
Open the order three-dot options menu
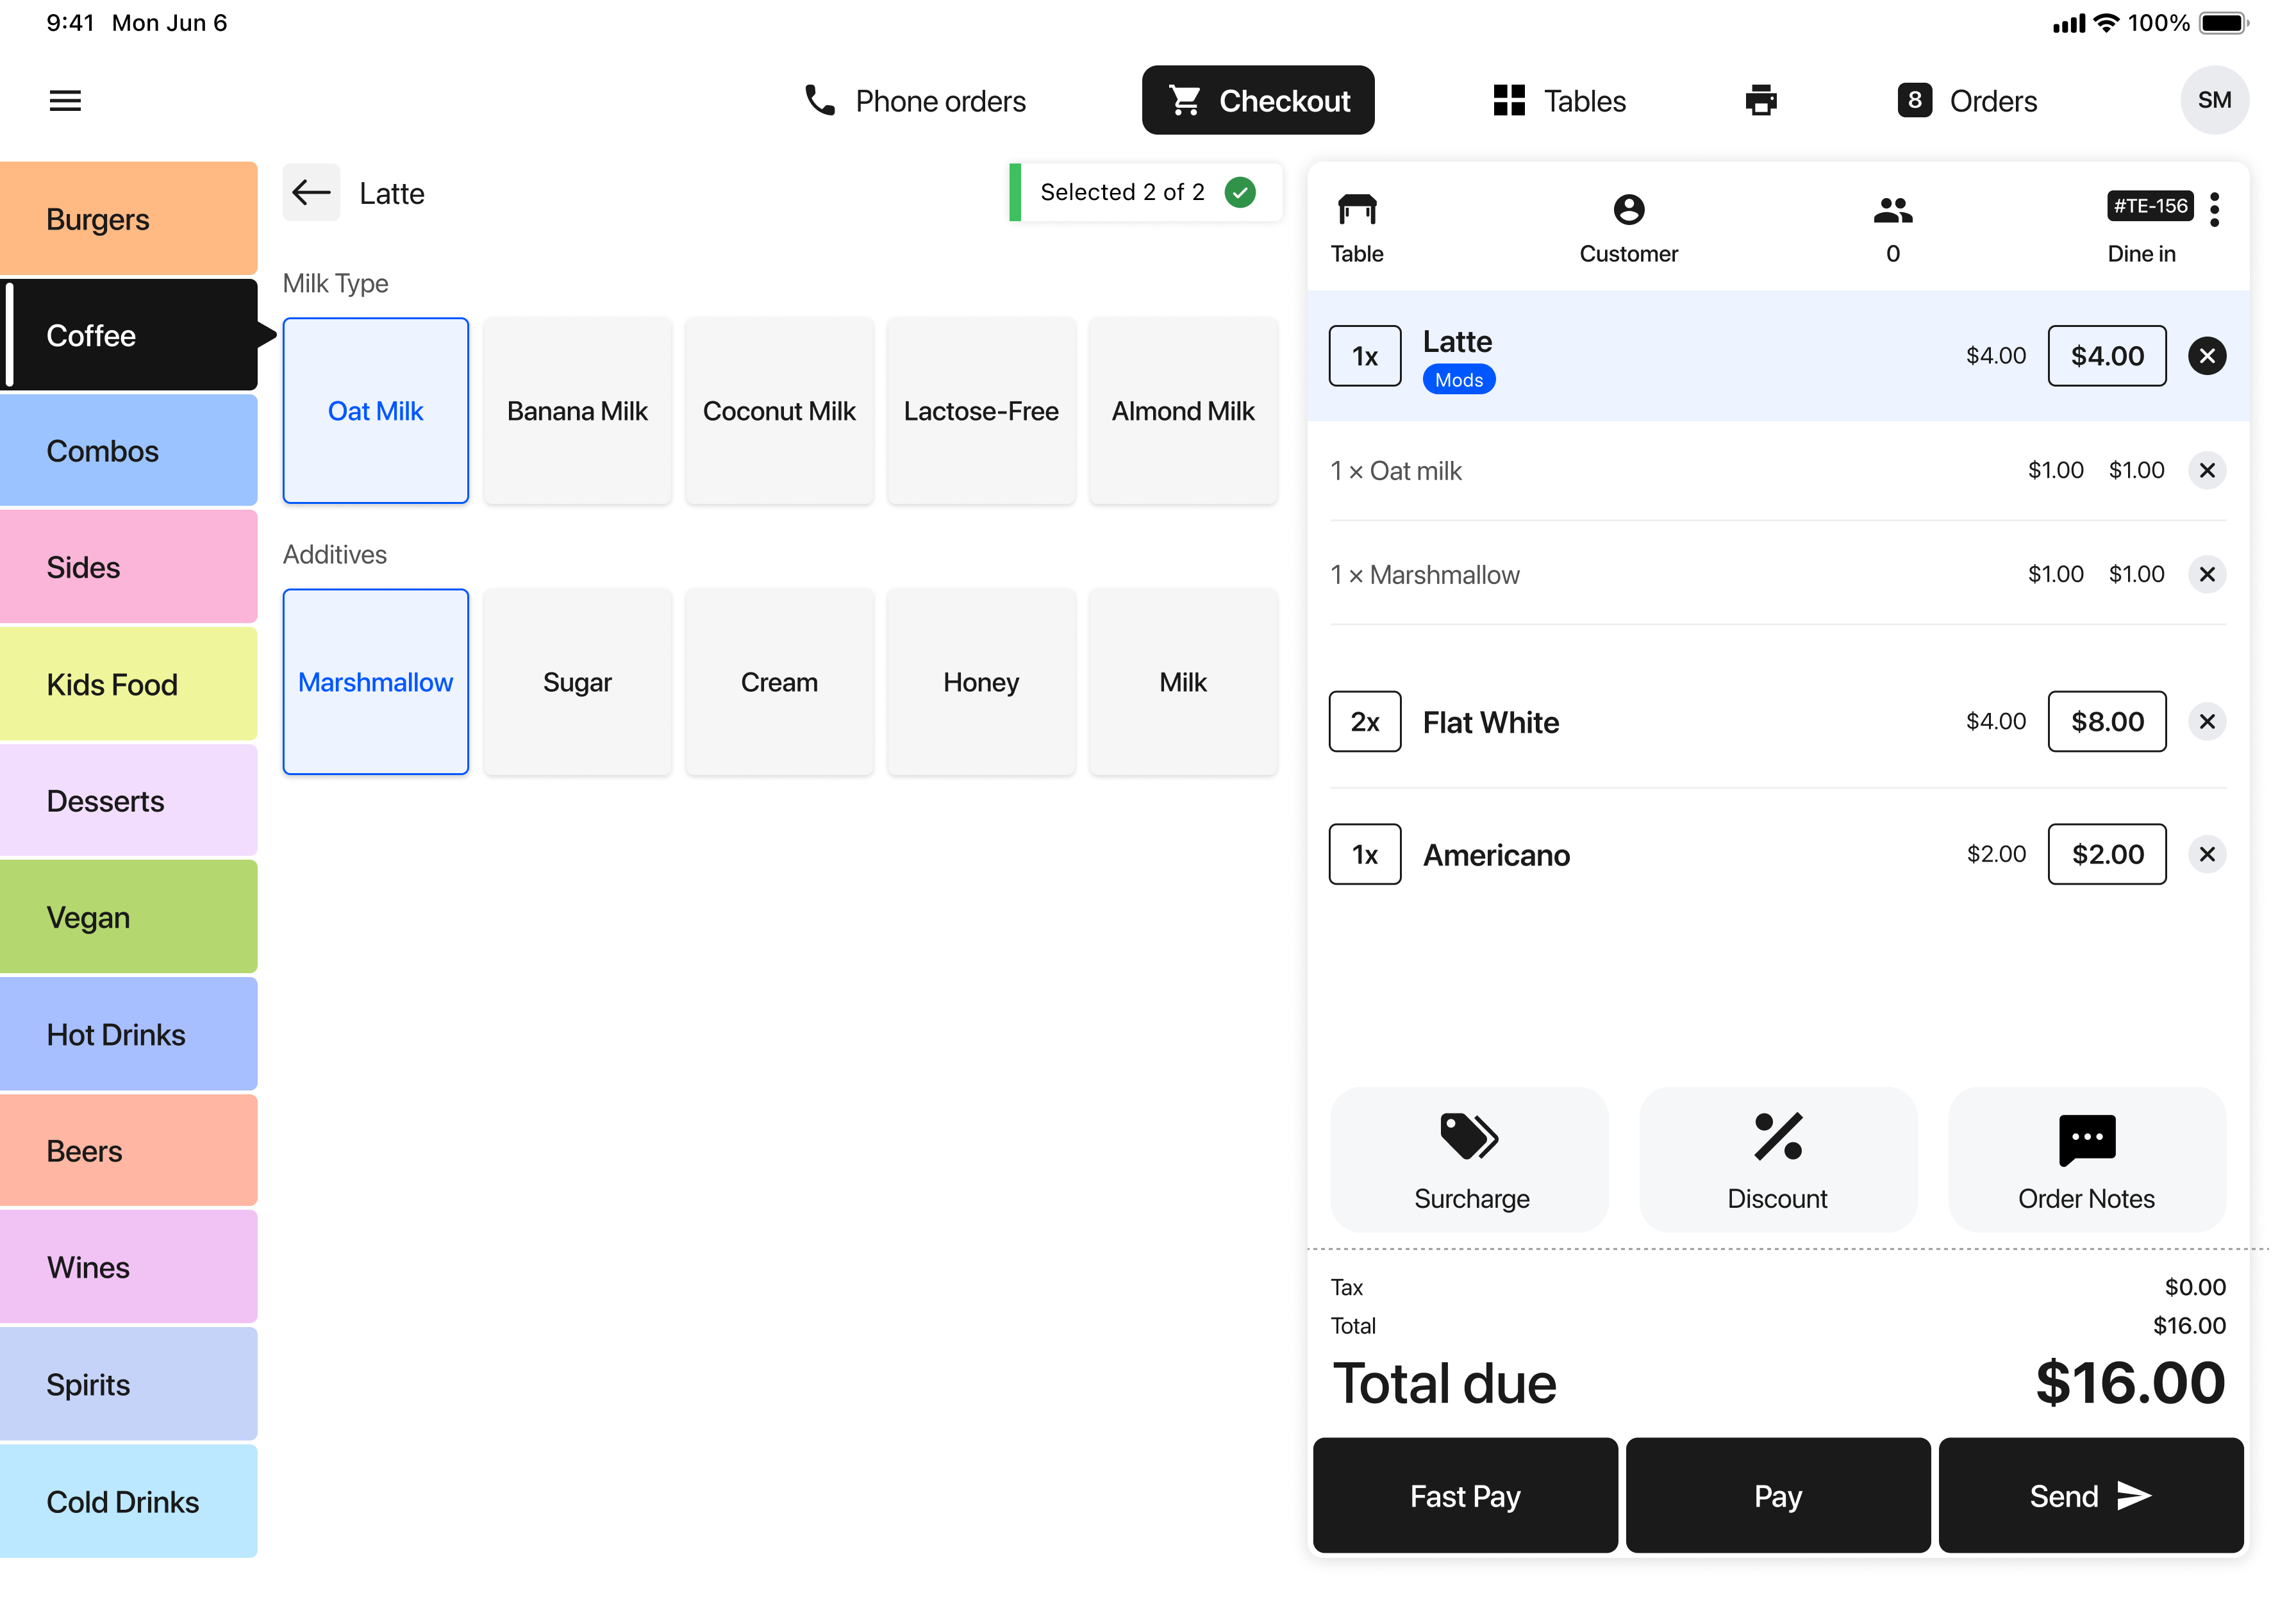pos(2214,210)
